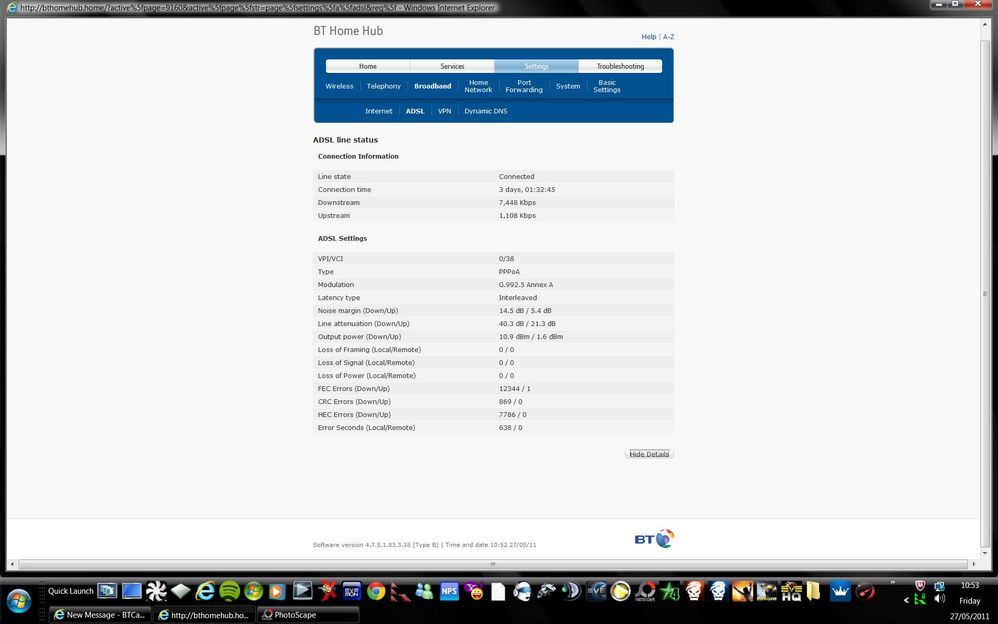Return to Basic Settings

[607, 86]
